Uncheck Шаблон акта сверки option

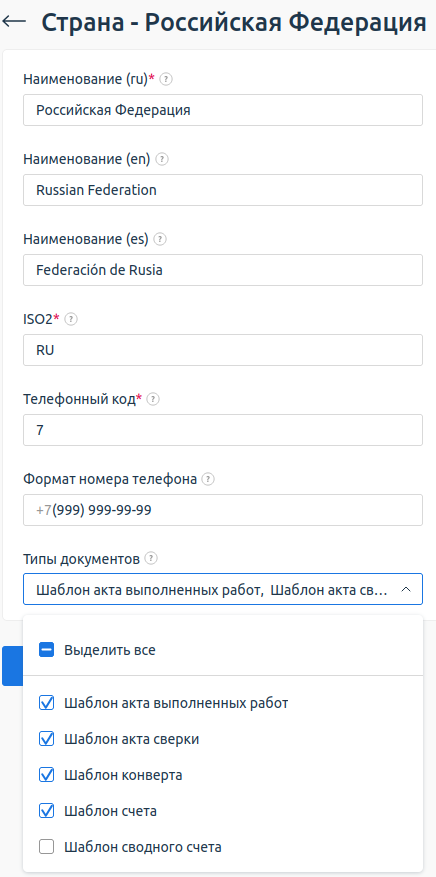coord(46,739)
